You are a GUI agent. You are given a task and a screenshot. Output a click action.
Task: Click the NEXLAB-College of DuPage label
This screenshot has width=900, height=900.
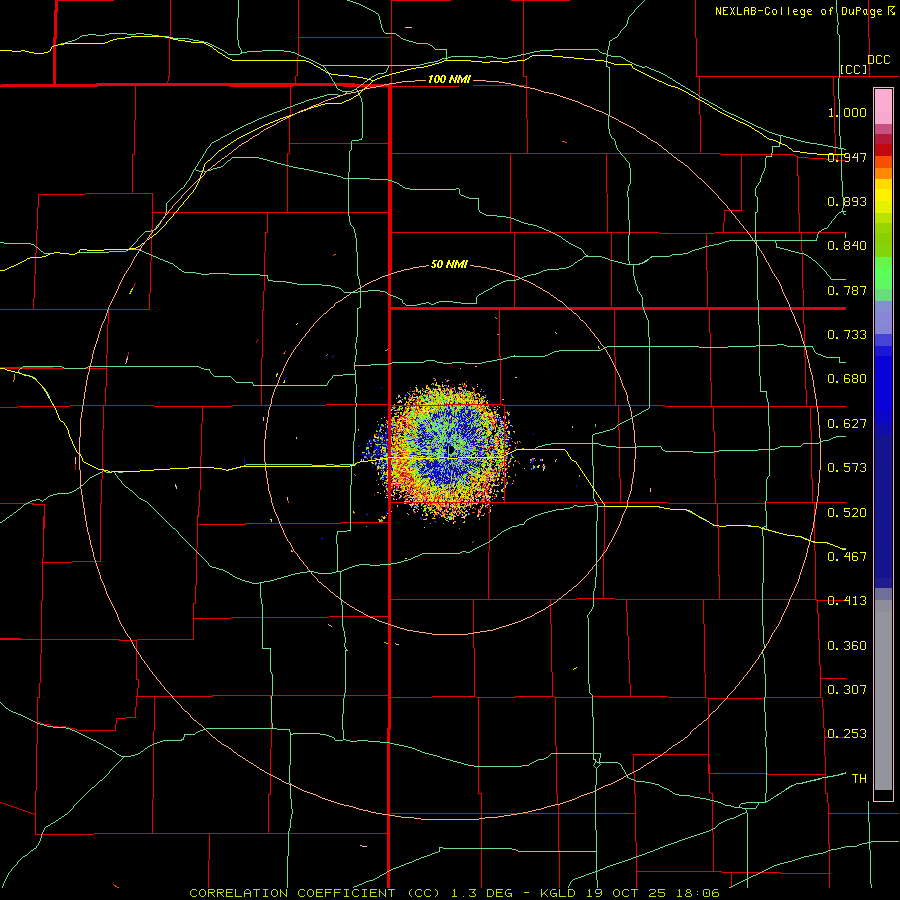(x=799, y=11)
